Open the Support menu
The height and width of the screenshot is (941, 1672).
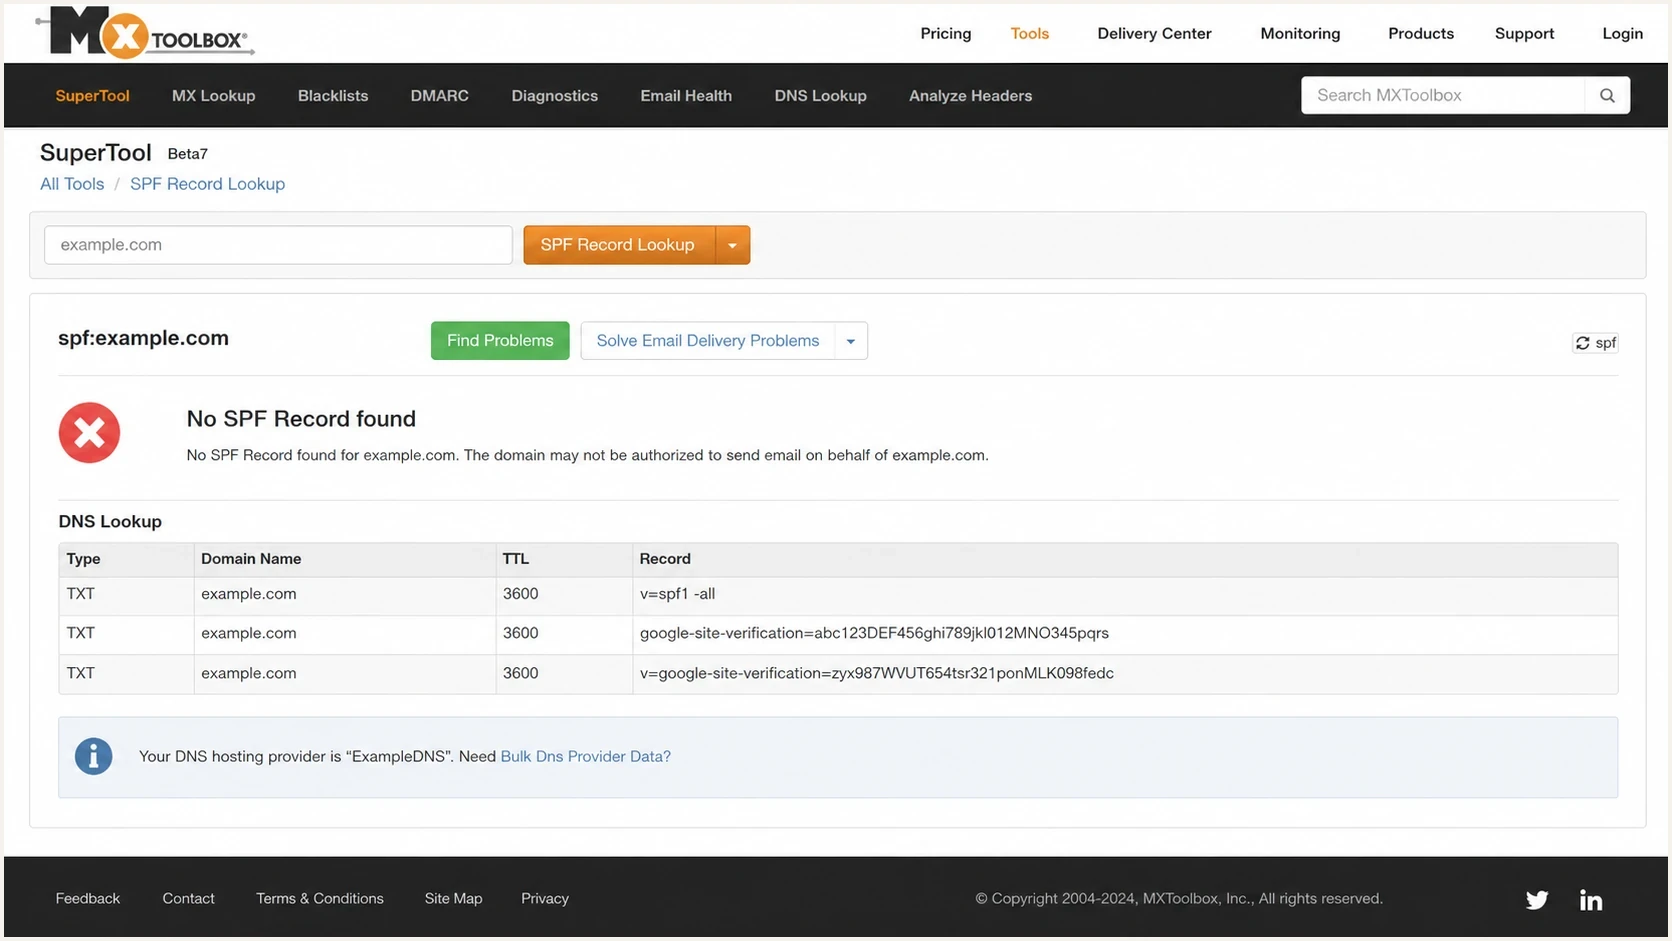point(1524,33)
